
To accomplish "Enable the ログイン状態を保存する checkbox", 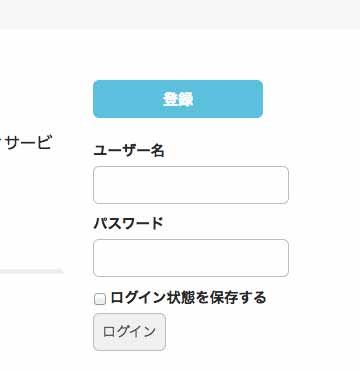I will (x=100, y=299).
